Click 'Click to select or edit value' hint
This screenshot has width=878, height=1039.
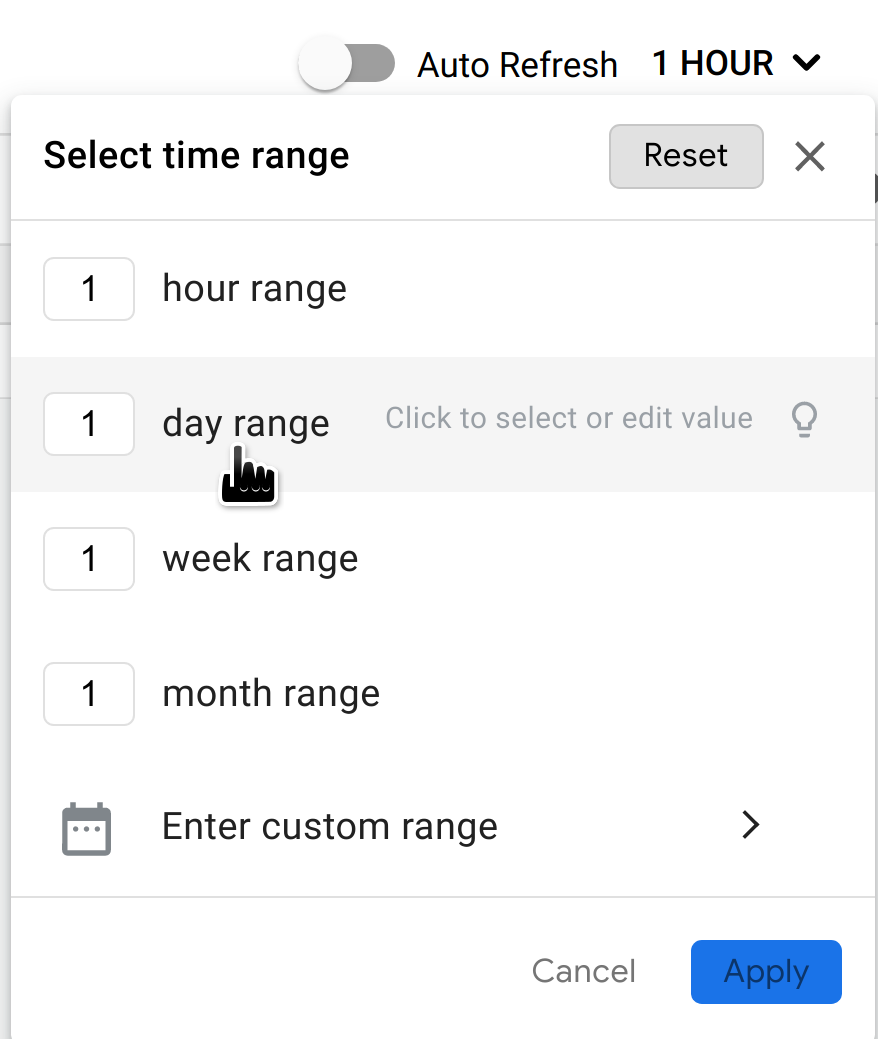click(x=568, y=418)
